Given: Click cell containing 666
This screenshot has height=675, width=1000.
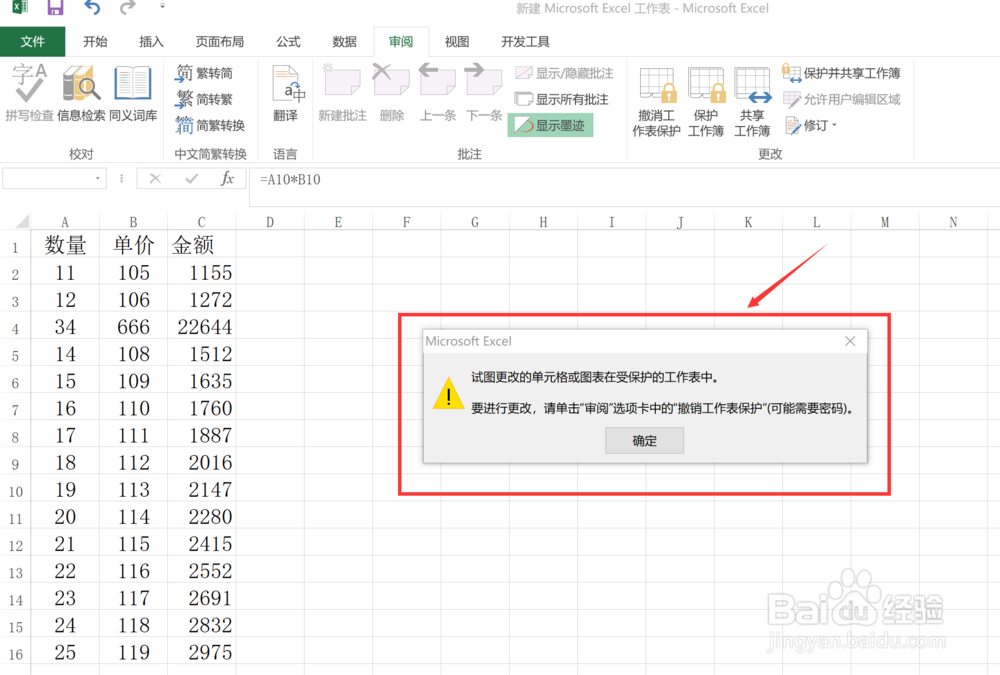Looking at the screenshot, I should pyautogui.click(x=133, y=327).
